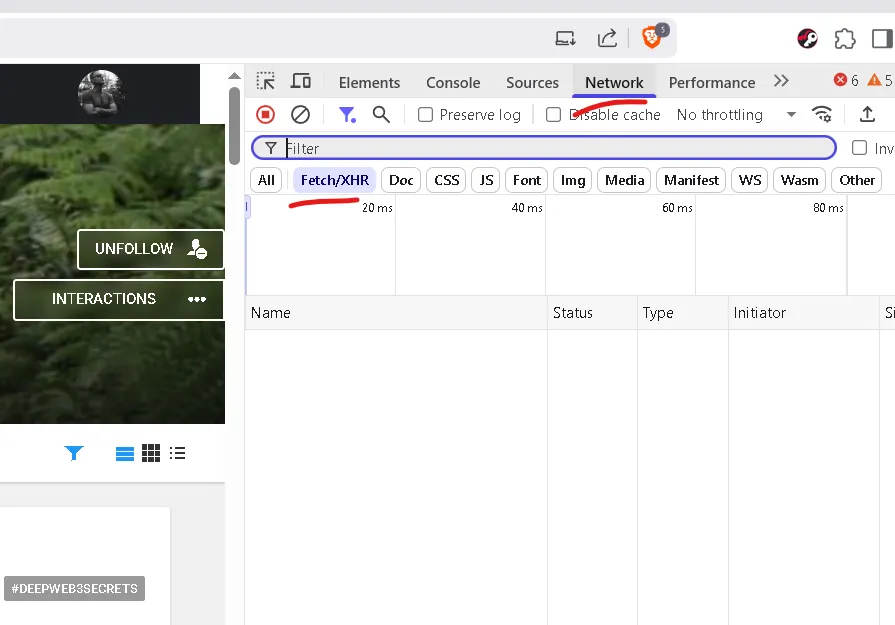Click the orange warning count icon
The image size is (895, 625).
(874, 80)
